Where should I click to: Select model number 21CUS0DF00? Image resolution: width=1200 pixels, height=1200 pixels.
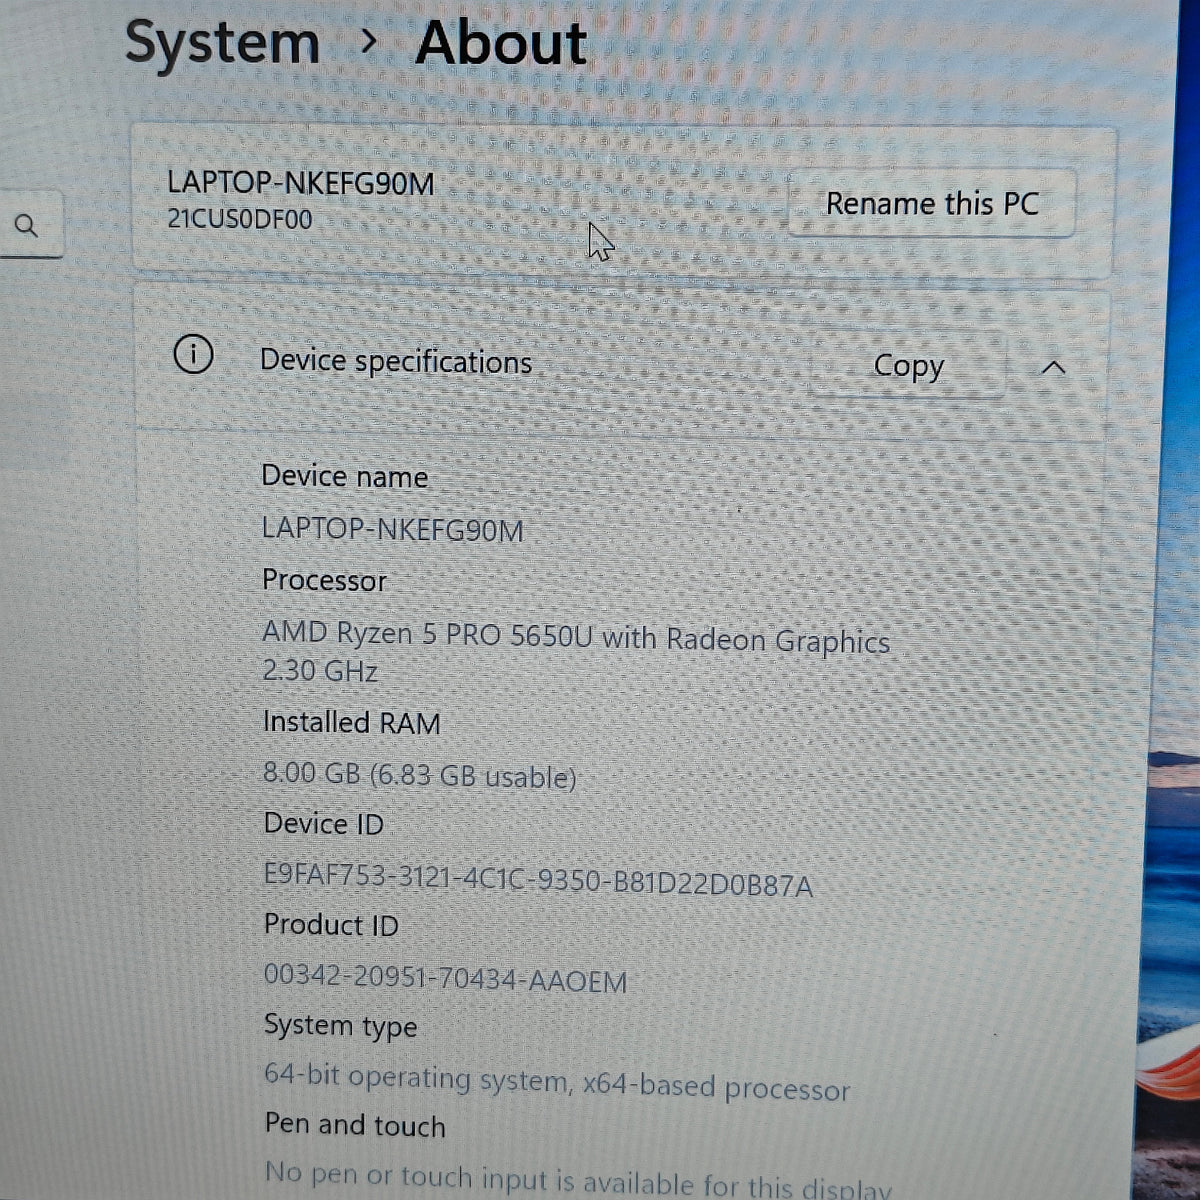click(x=239, y=219)
